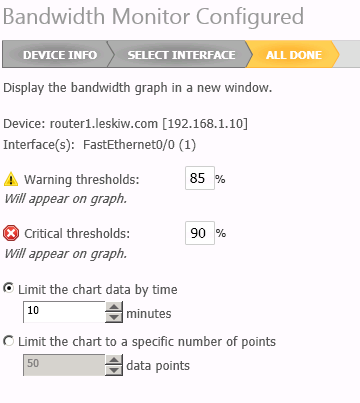
Task: Click the yellow warning triangle icon
Action: click(11, 179)
